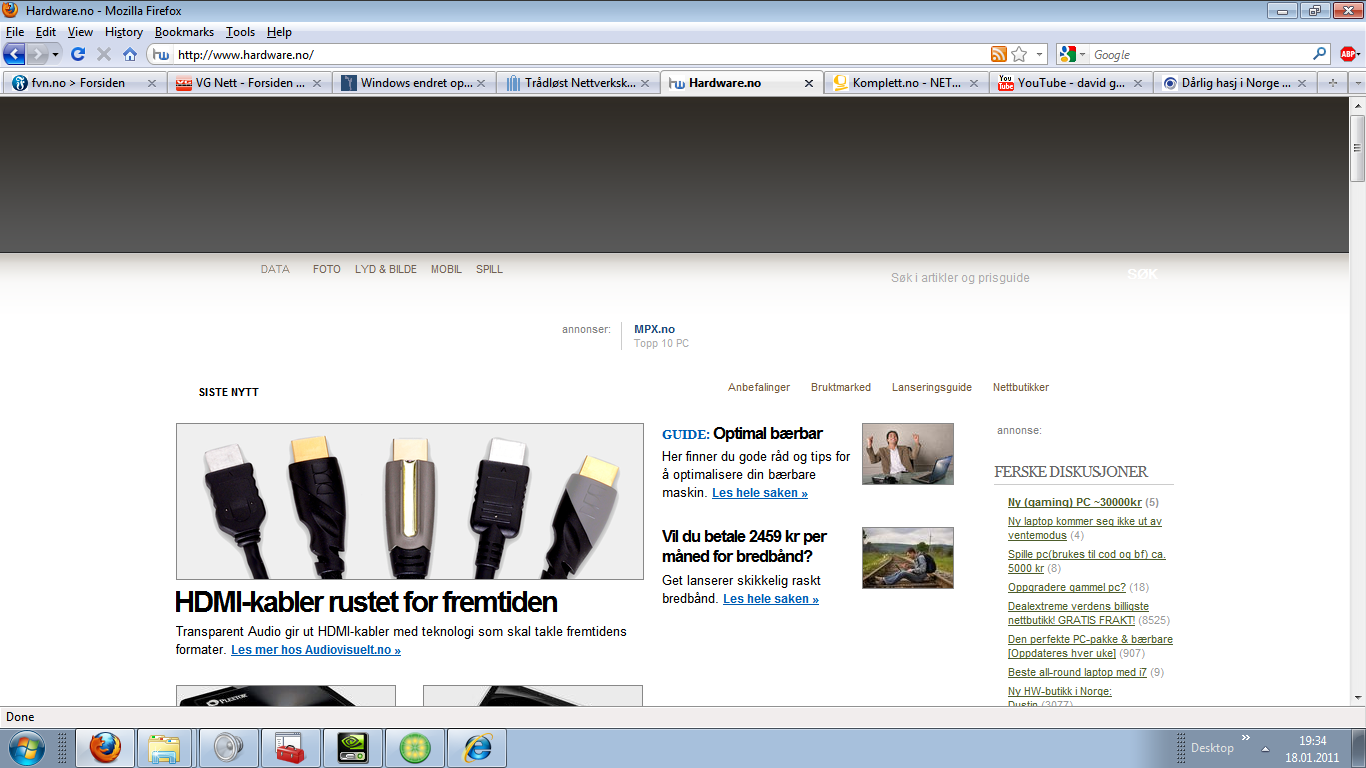
Task: Open the recent pages history dropdown arrow
Action: coord(56,54)
